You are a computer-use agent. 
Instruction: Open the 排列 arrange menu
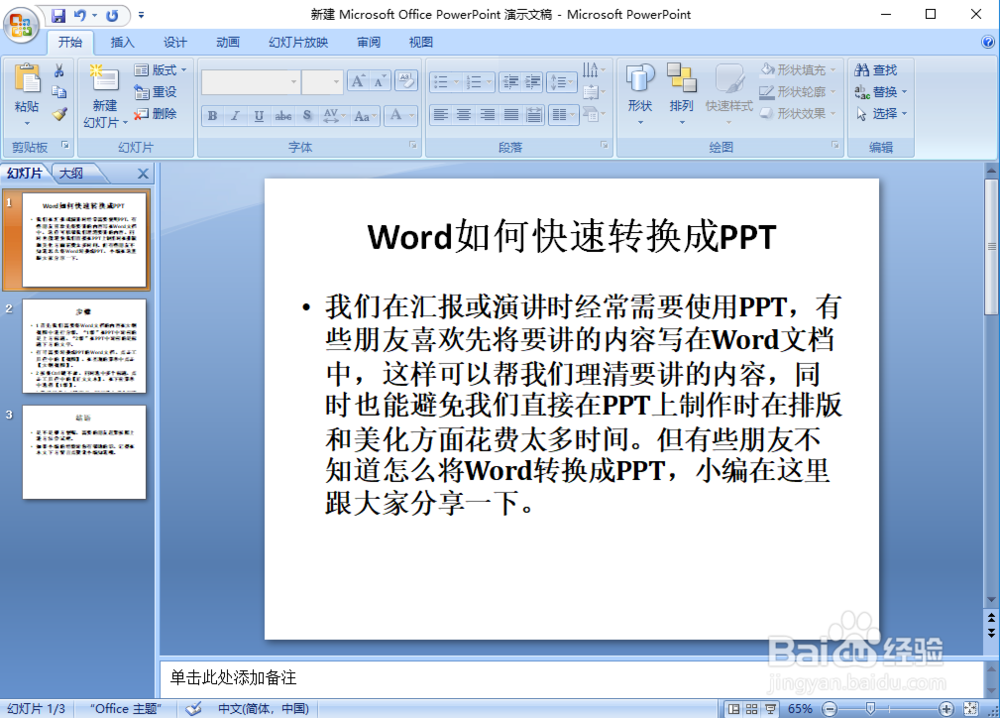[681, 94]
